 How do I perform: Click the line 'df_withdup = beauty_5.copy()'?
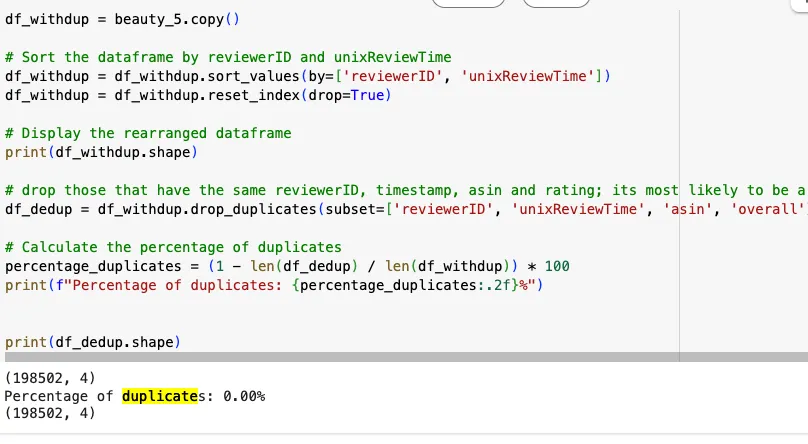pyautogui.click(x=122, y=20)
